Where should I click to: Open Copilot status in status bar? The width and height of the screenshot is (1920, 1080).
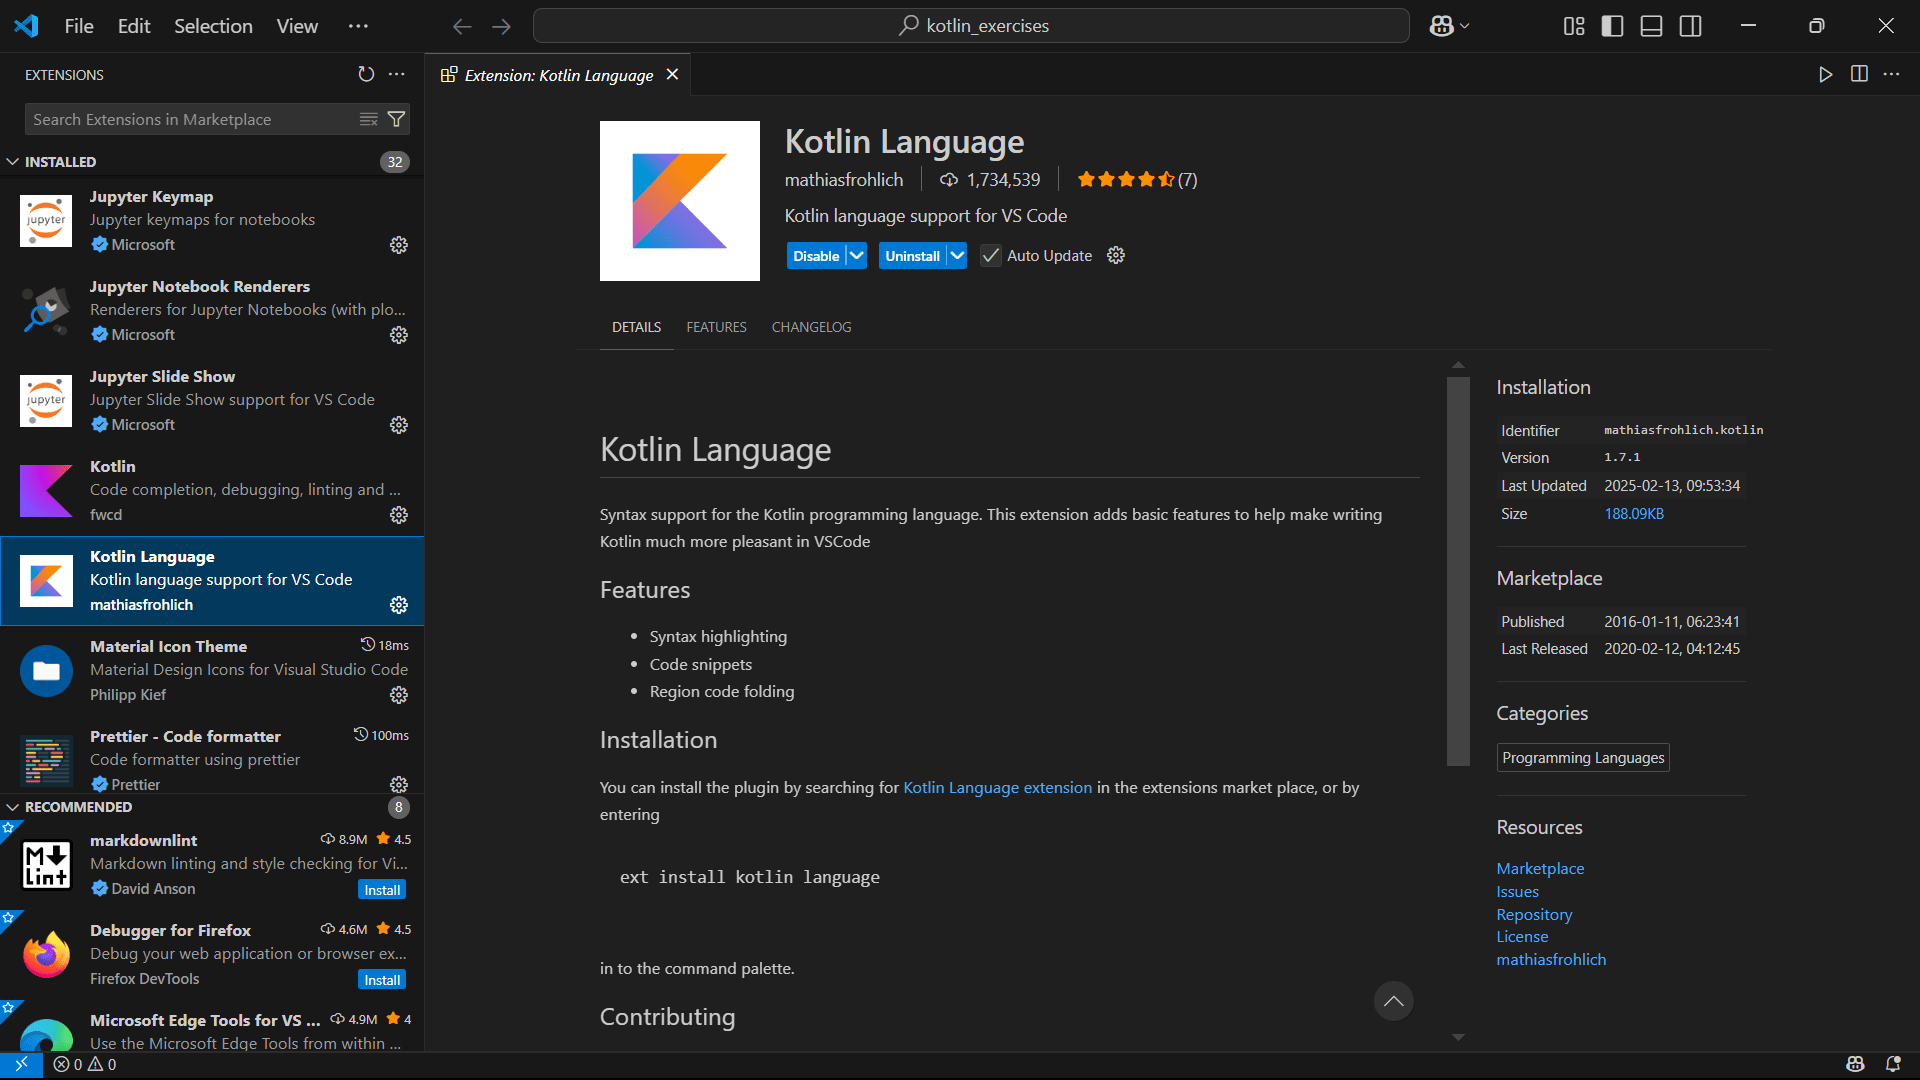click(x=1856, y=1065)
